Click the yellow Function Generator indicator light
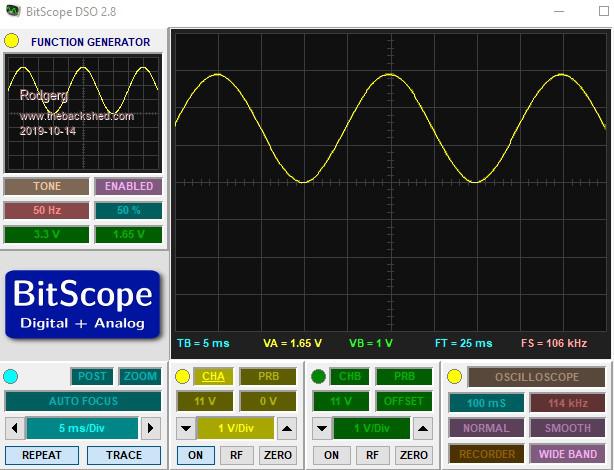Viewport: 614px width, 470px height. pyautogui.click(x=12, y=41)
